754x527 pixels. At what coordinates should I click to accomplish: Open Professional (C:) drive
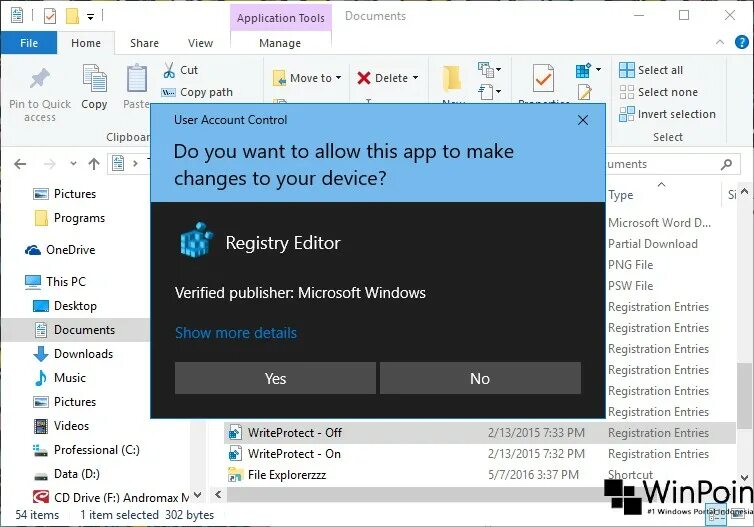87,450
